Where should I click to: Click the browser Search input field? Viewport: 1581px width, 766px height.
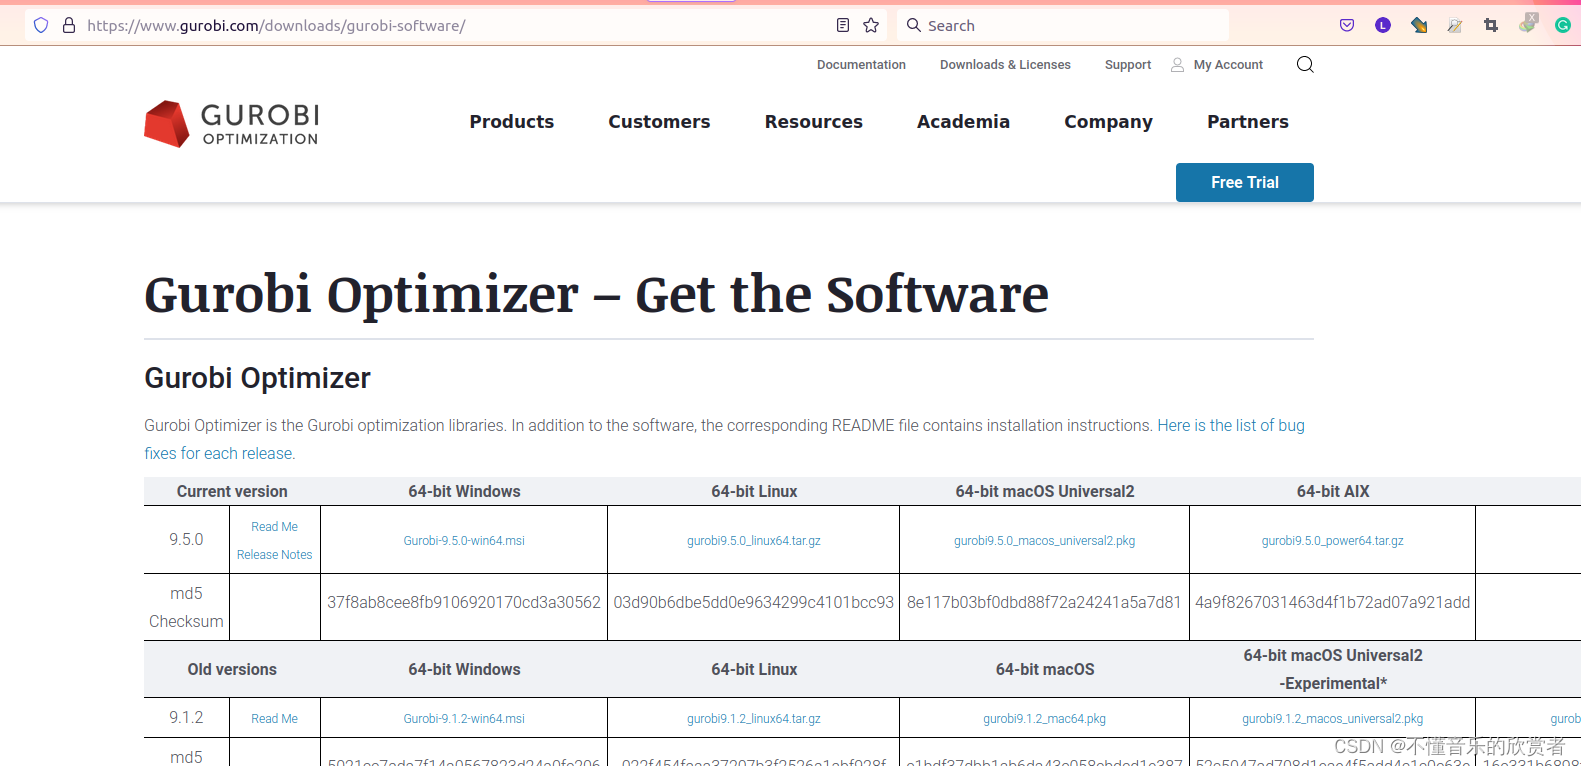(1062, 25)
